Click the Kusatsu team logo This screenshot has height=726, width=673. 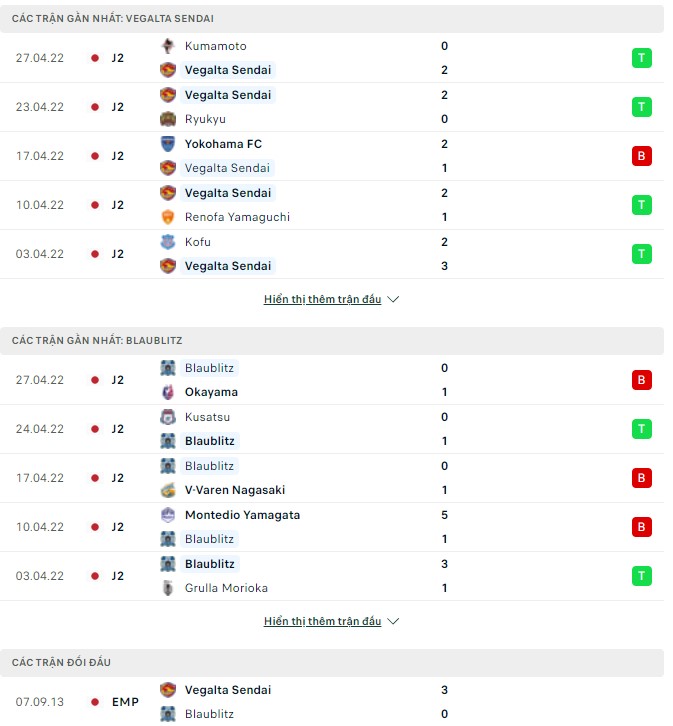click(x=168, y=417)
